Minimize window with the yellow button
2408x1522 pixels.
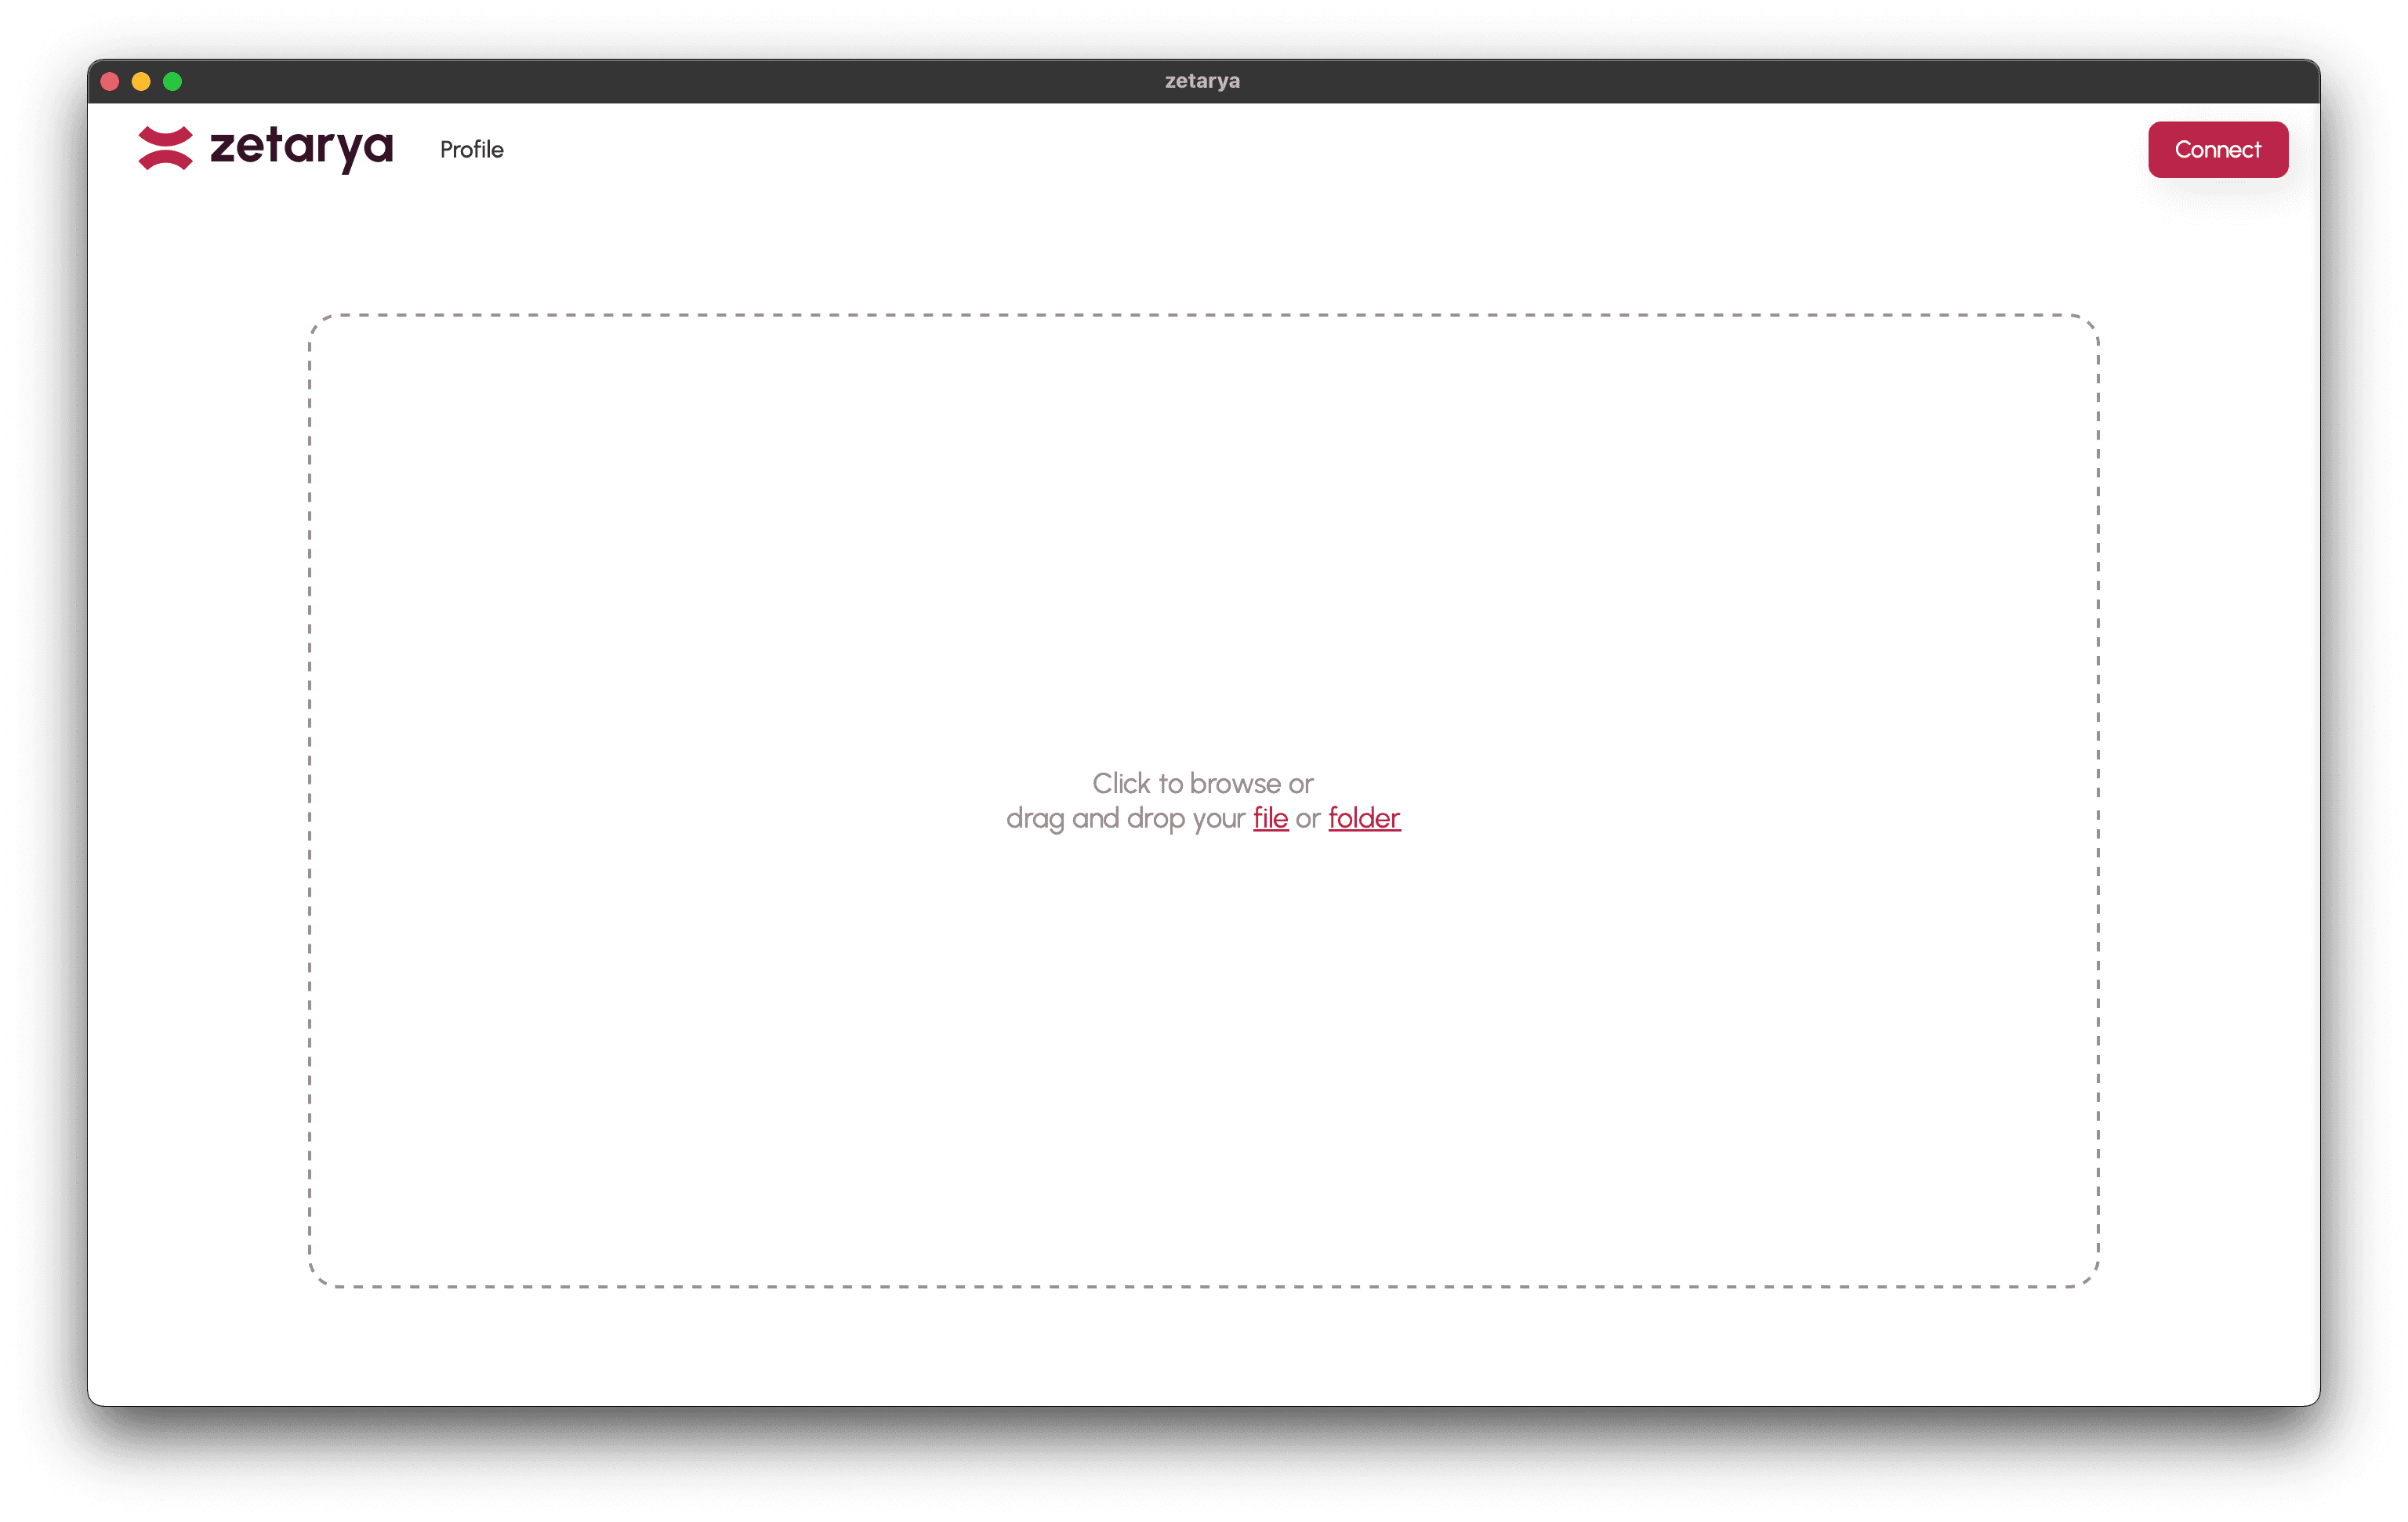click(141, 81)
